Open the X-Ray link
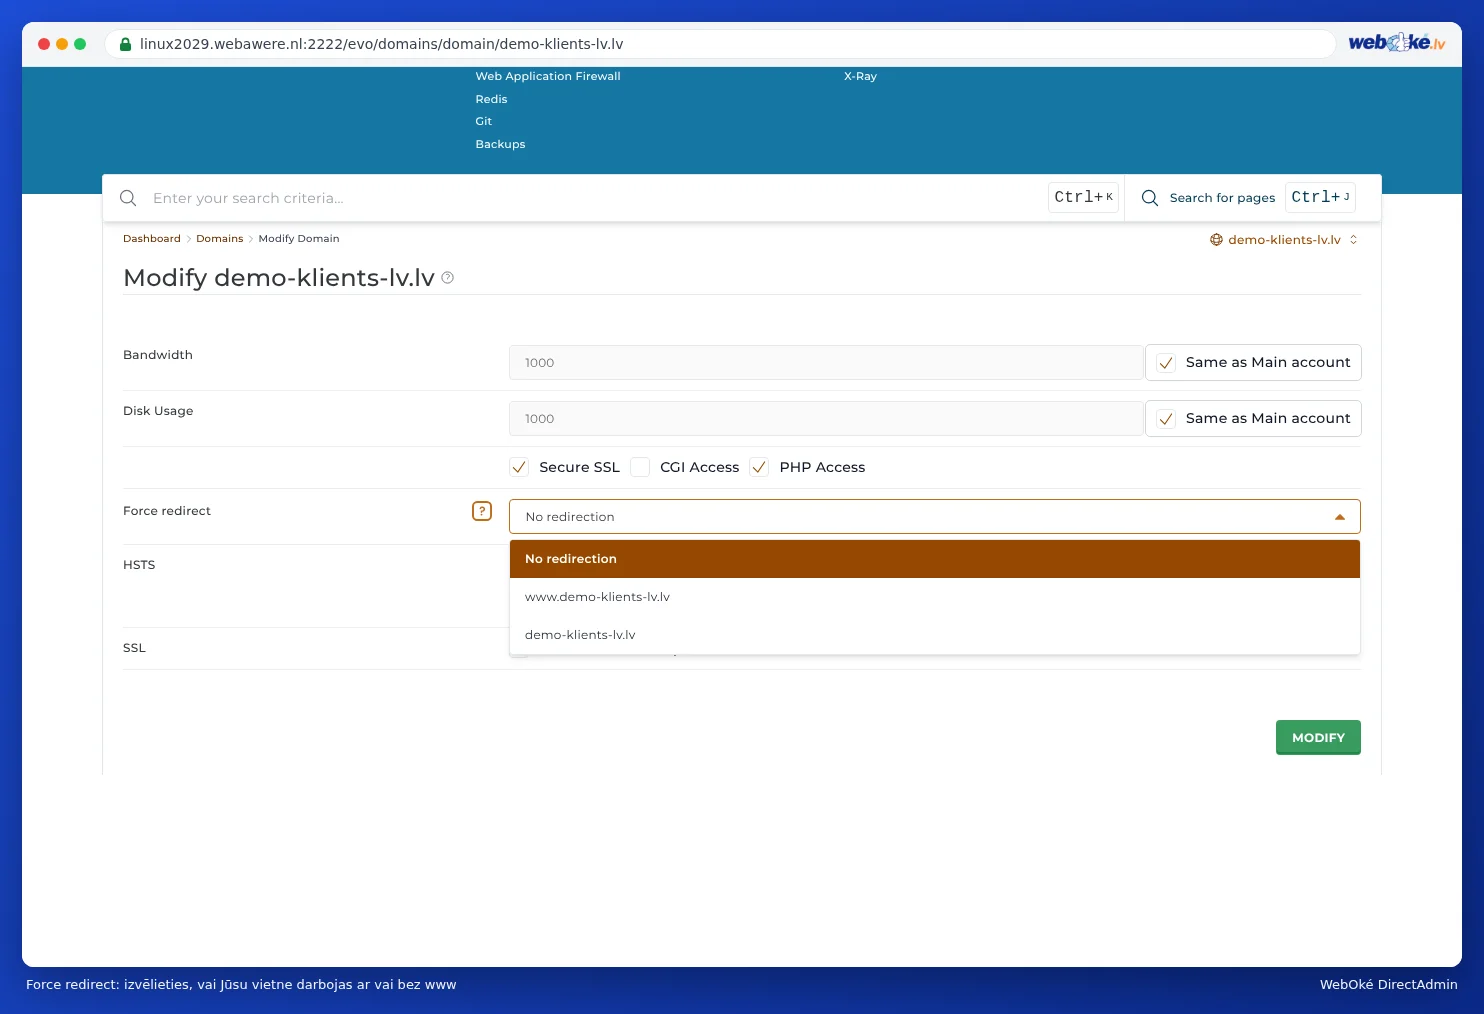Image resolution: width=1484 pixels, height=1014 pixels. [x=860, y=76]
